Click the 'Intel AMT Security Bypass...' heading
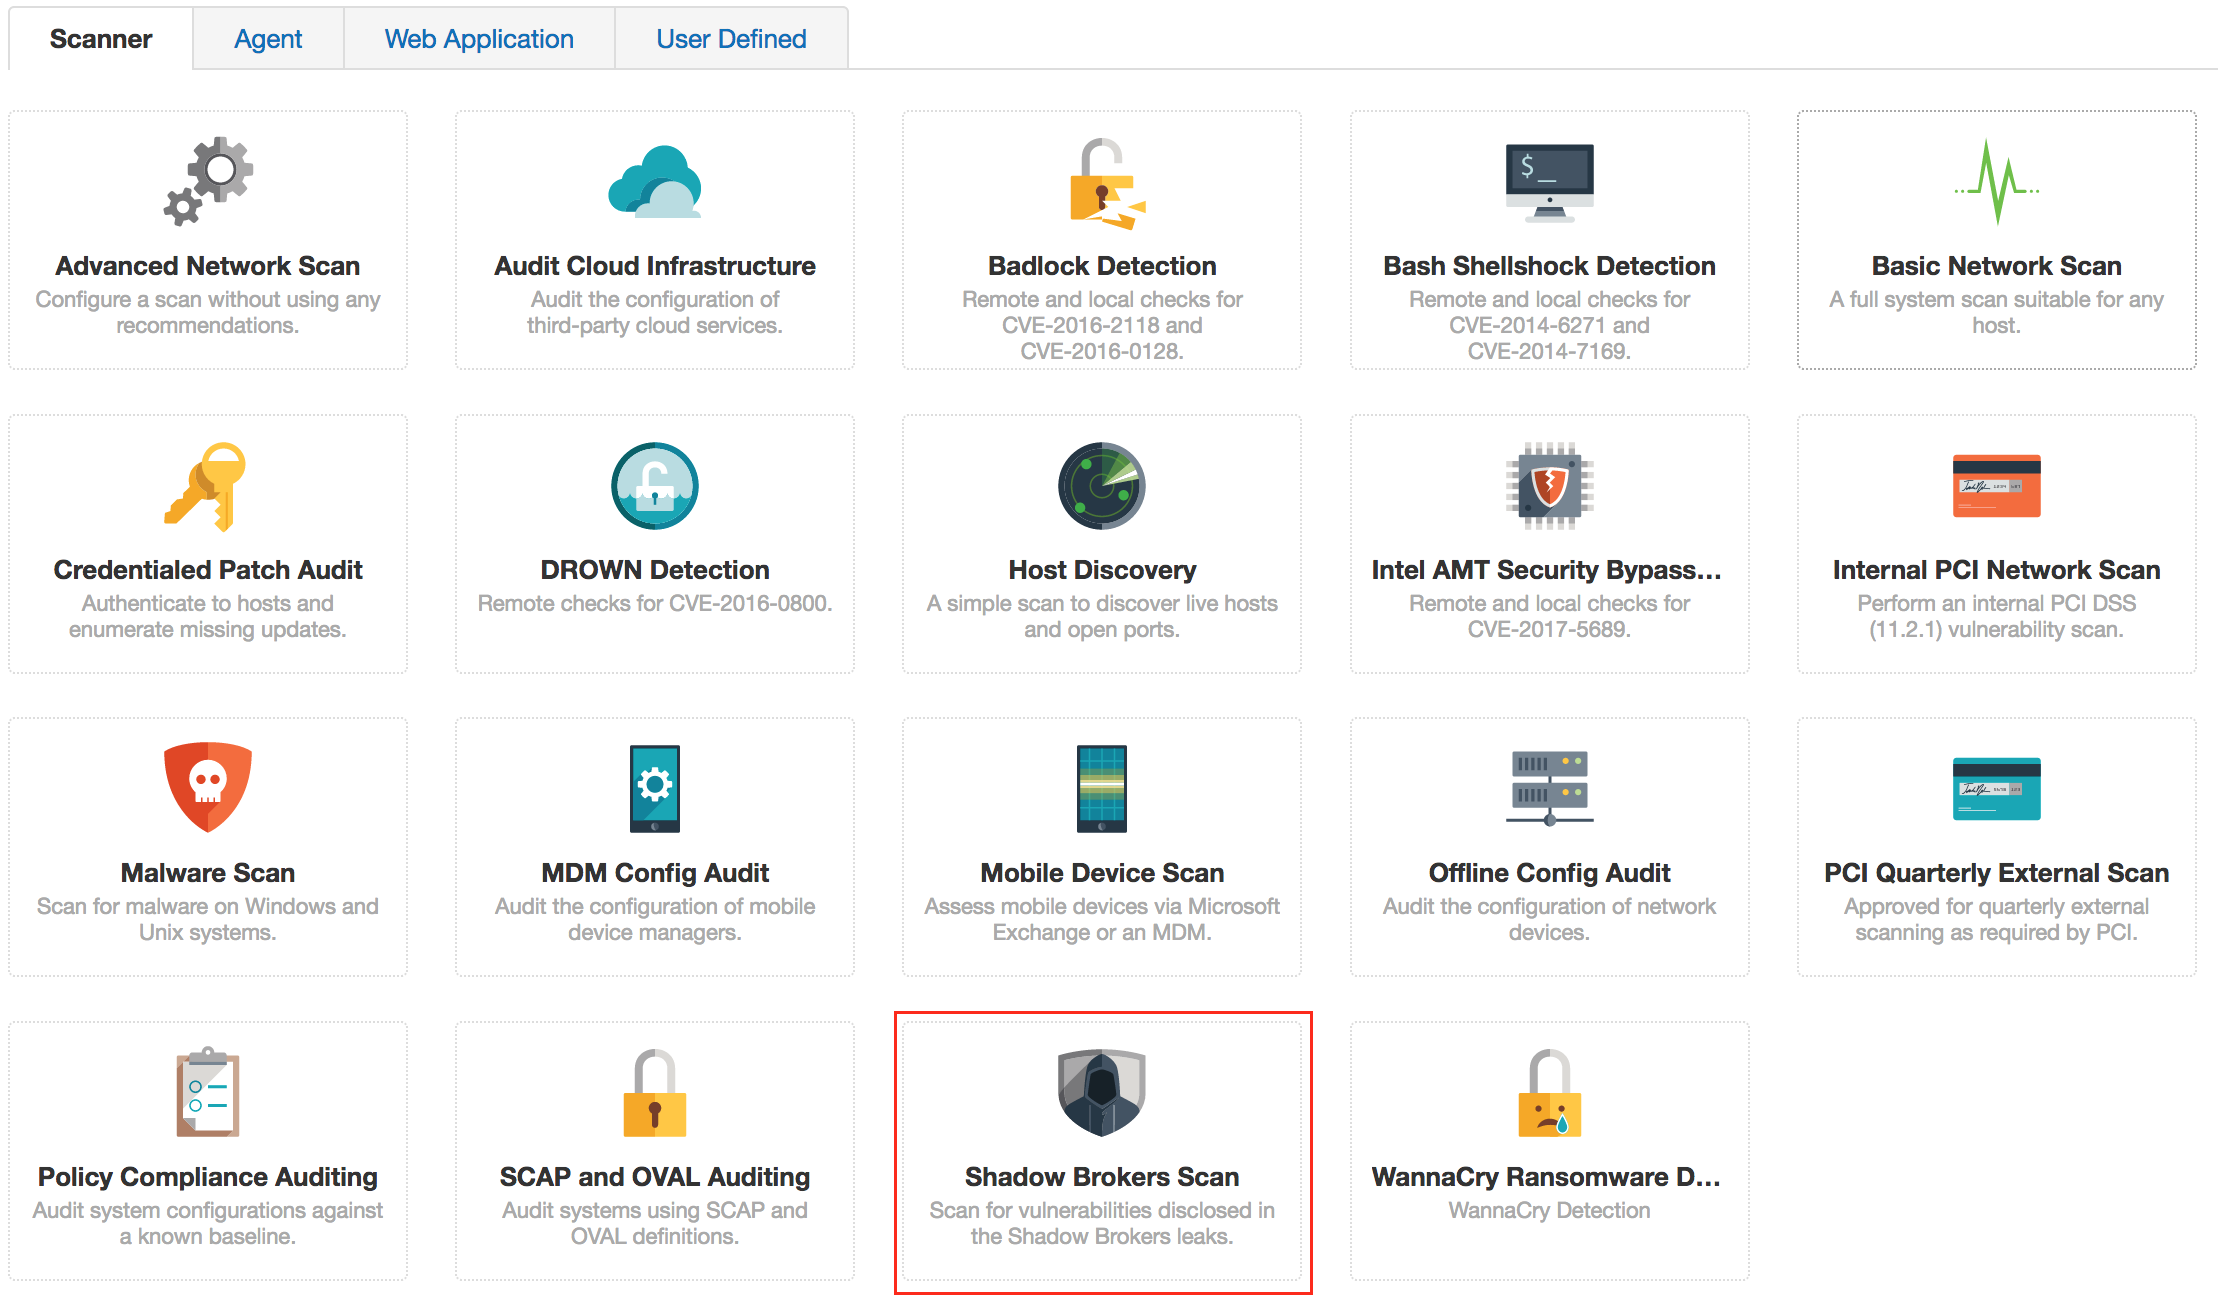 (x=1546, y=570)
